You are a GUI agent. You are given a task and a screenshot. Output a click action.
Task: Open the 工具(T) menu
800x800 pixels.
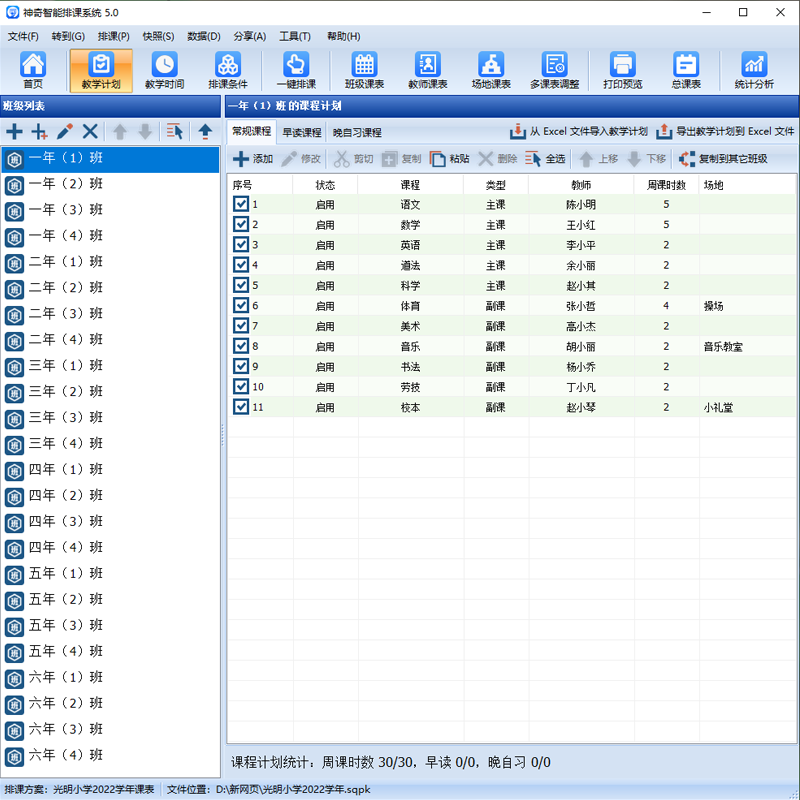tap(295, 36)
